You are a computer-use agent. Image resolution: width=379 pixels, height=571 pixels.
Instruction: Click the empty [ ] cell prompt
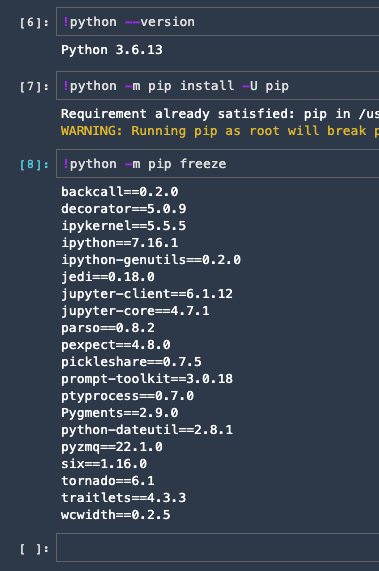coord(34,549)
